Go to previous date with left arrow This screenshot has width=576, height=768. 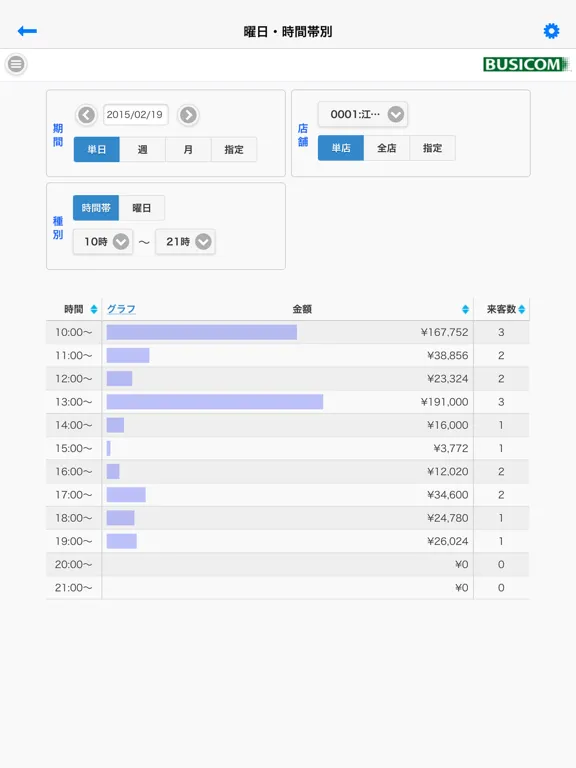coord(87,115)
